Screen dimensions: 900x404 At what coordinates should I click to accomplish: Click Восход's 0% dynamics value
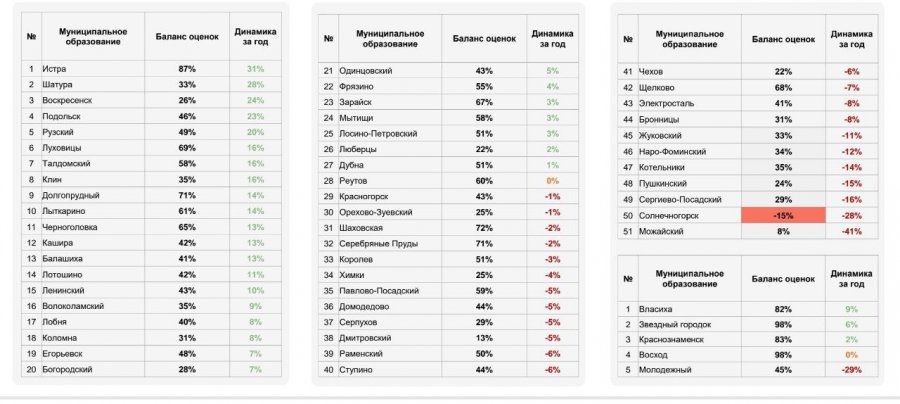pos(851,356)
